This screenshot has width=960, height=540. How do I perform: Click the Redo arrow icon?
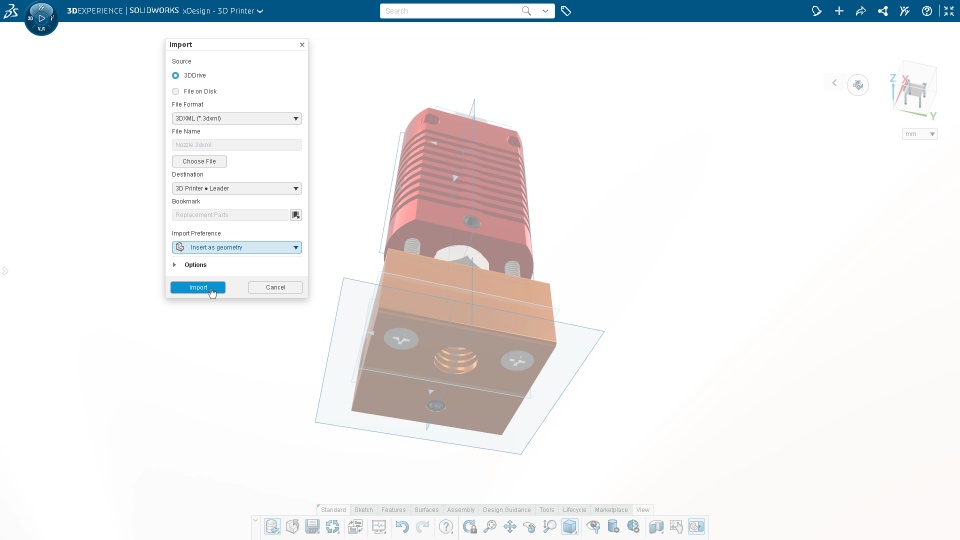(x=422, y=527)
